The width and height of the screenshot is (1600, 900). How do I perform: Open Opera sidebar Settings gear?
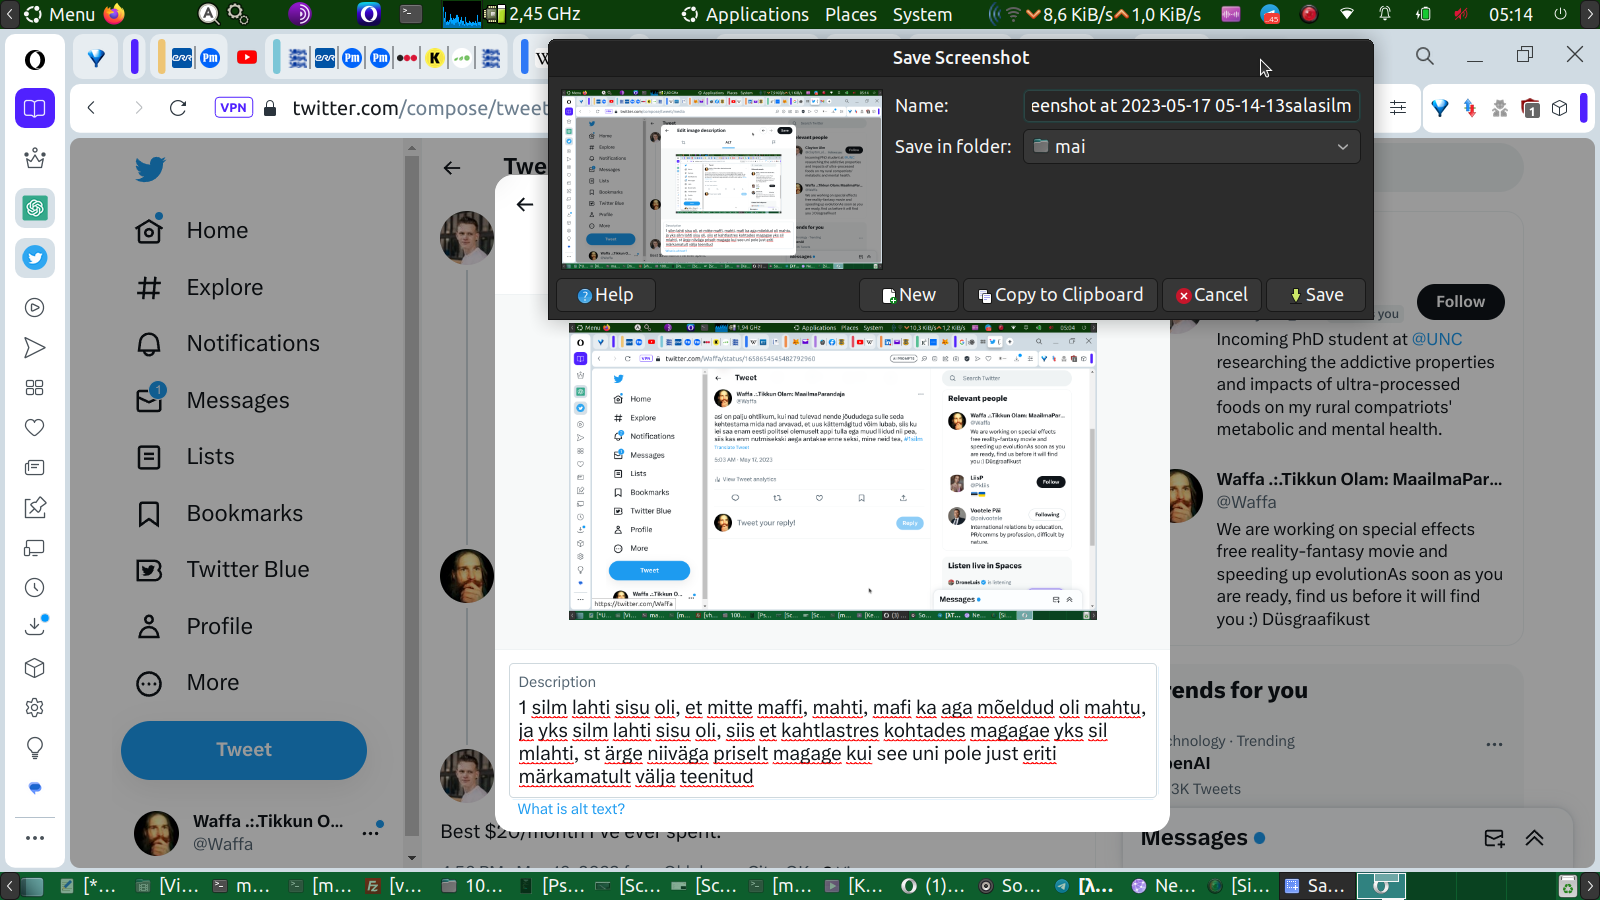point(35,708)
